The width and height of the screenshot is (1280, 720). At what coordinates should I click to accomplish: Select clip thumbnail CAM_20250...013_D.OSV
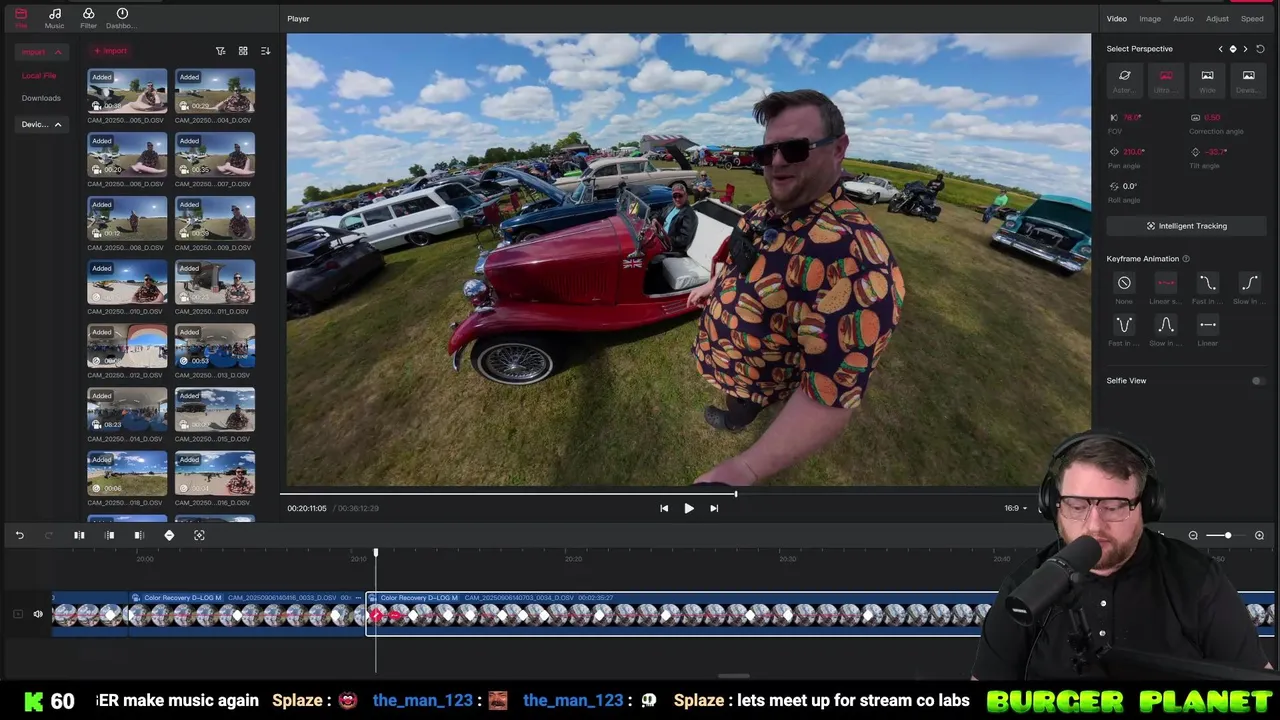coord(214,347)
